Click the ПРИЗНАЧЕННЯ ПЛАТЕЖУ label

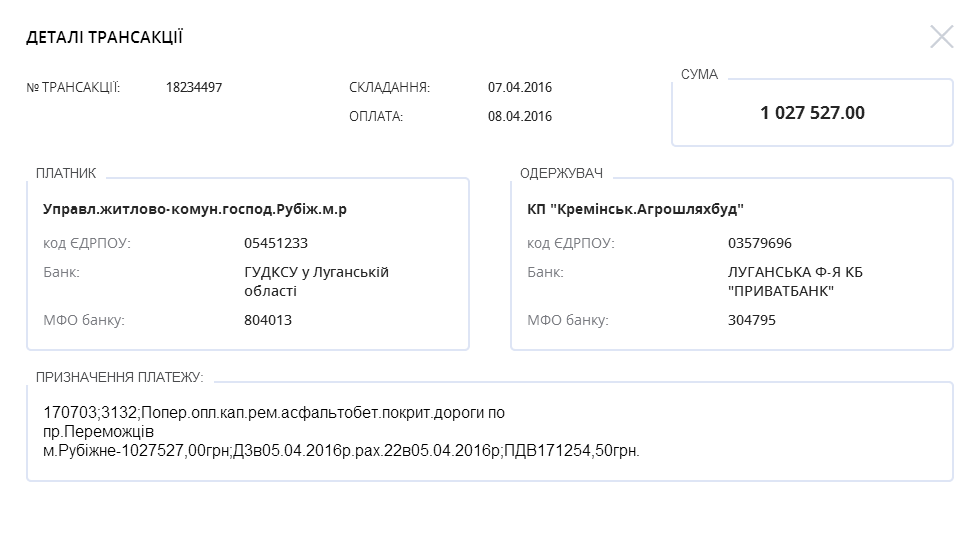[119, 377]
